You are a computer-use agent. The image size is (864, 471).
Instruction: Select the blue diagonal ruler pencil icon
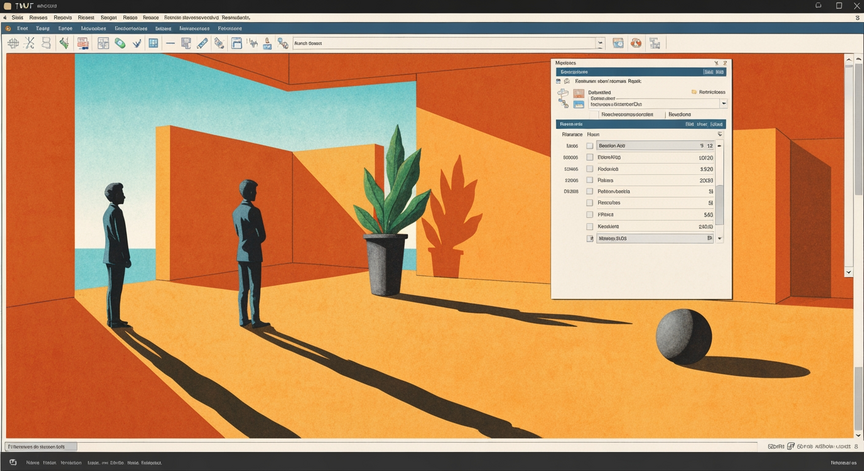tap(202, 43)
